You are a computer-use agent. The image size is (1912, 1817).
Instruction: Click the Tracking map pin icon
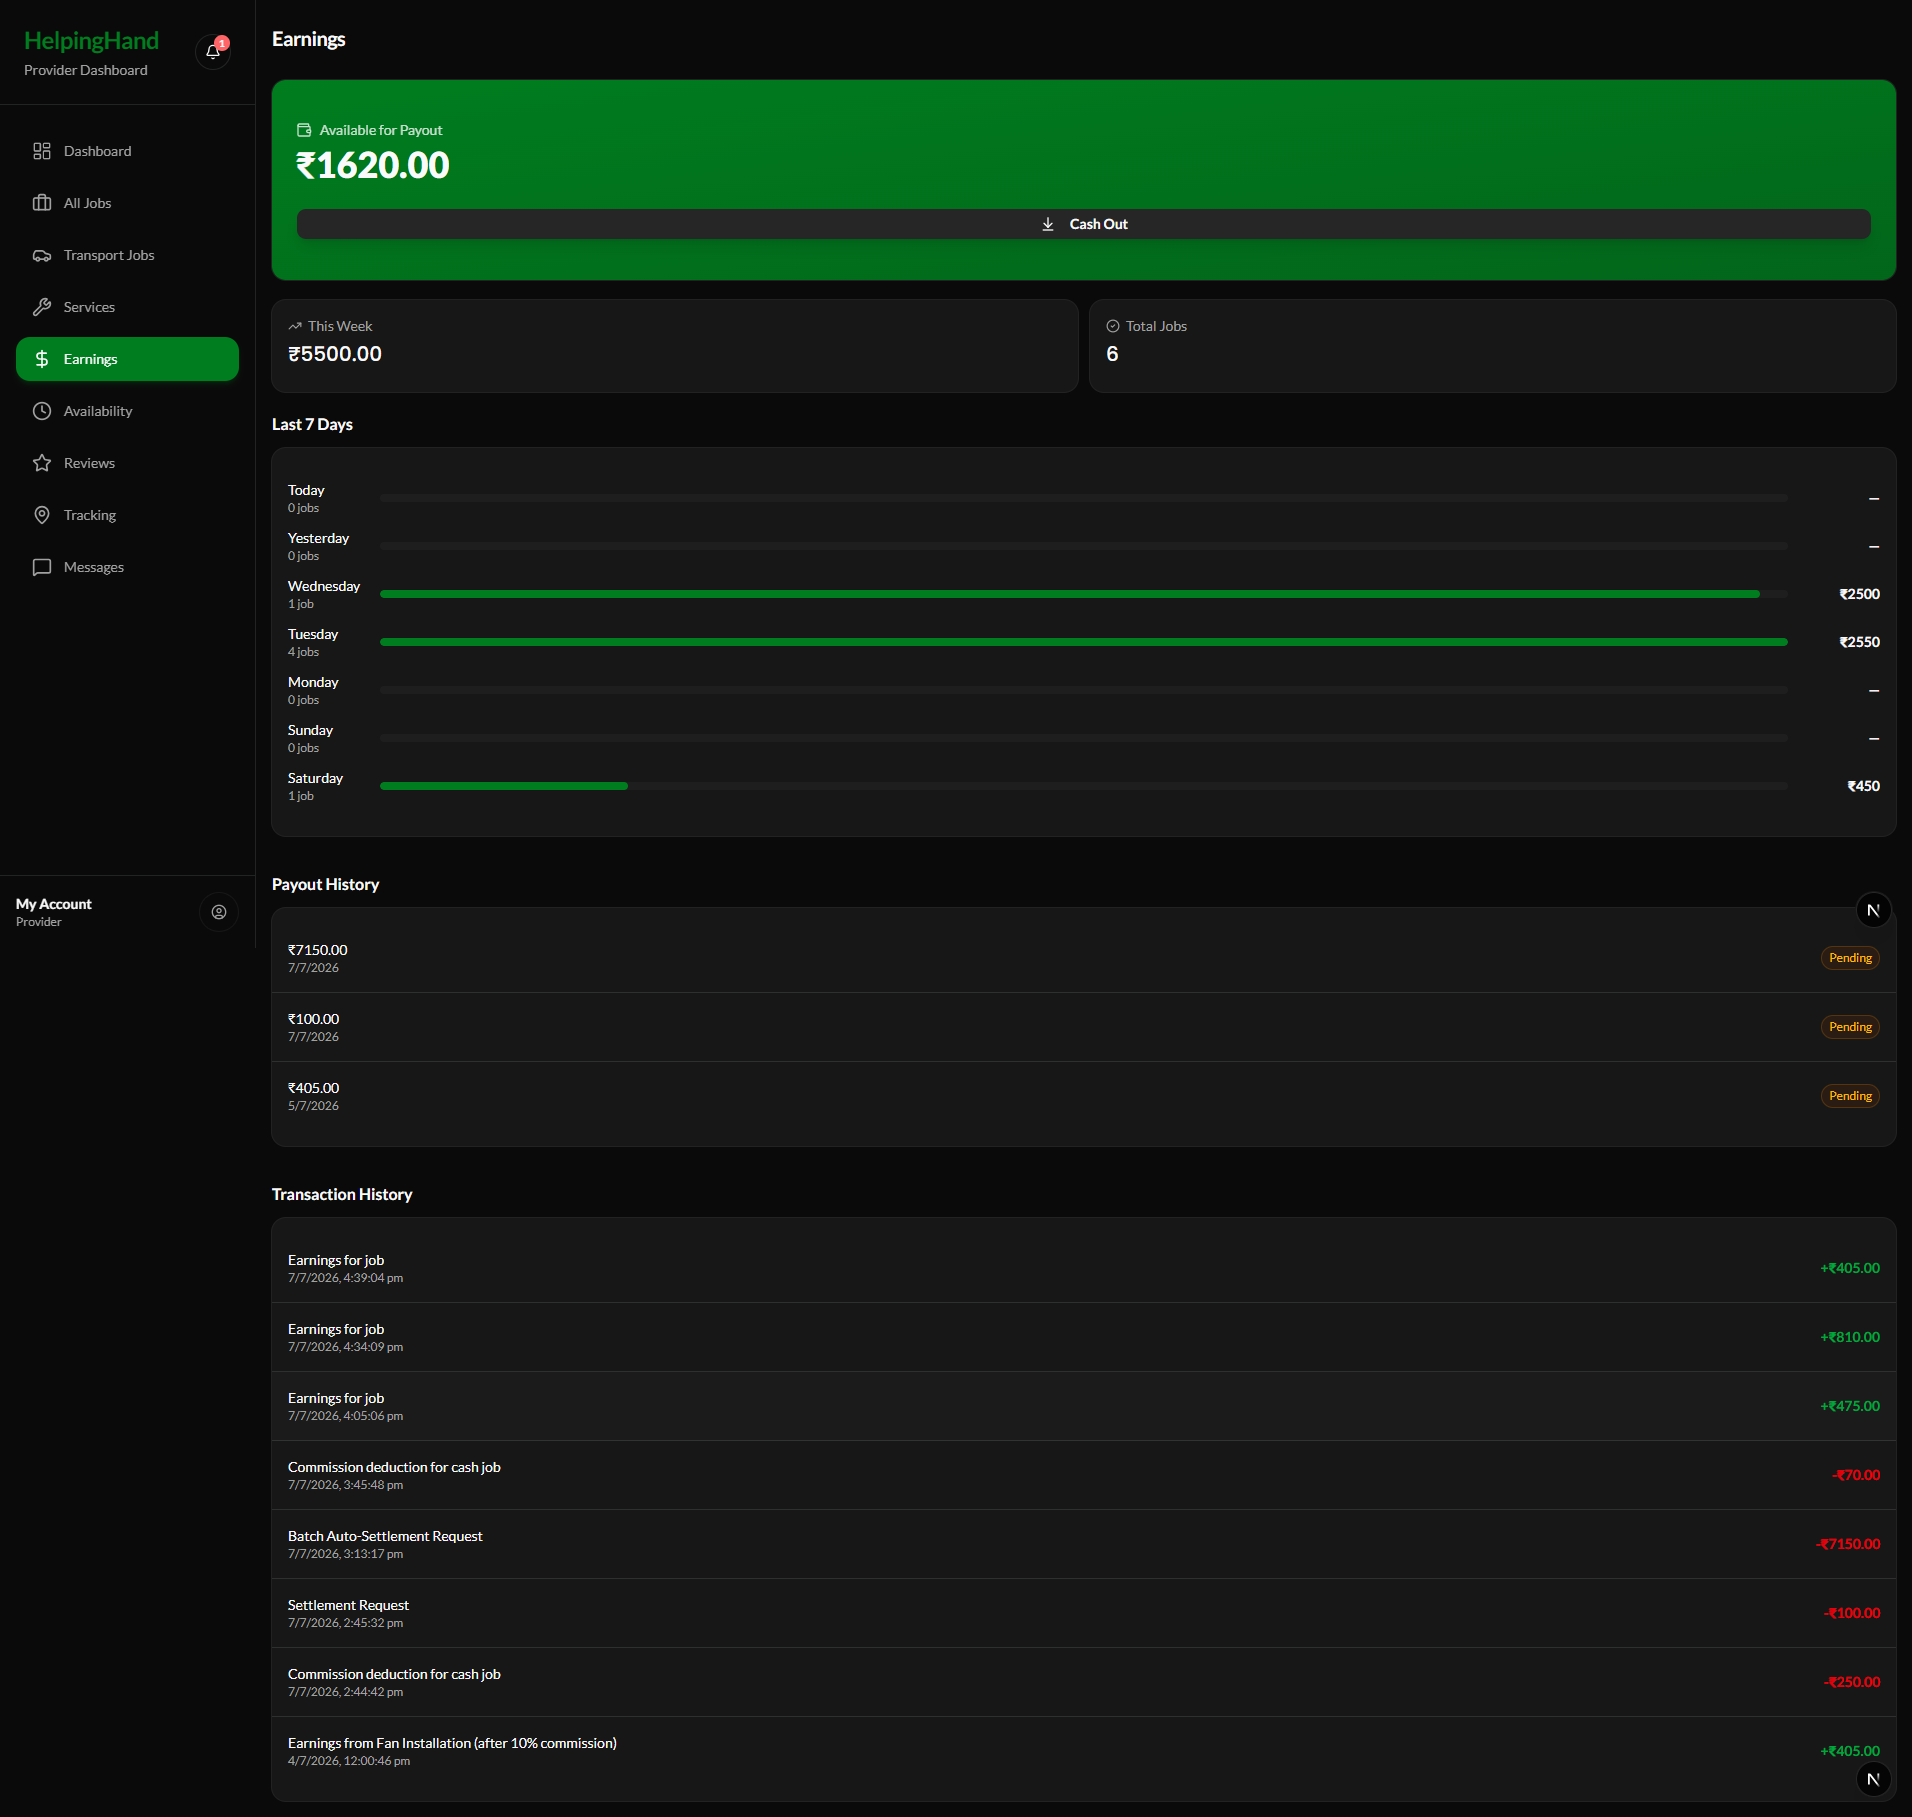pyautogui.click(x=42, y=515)
